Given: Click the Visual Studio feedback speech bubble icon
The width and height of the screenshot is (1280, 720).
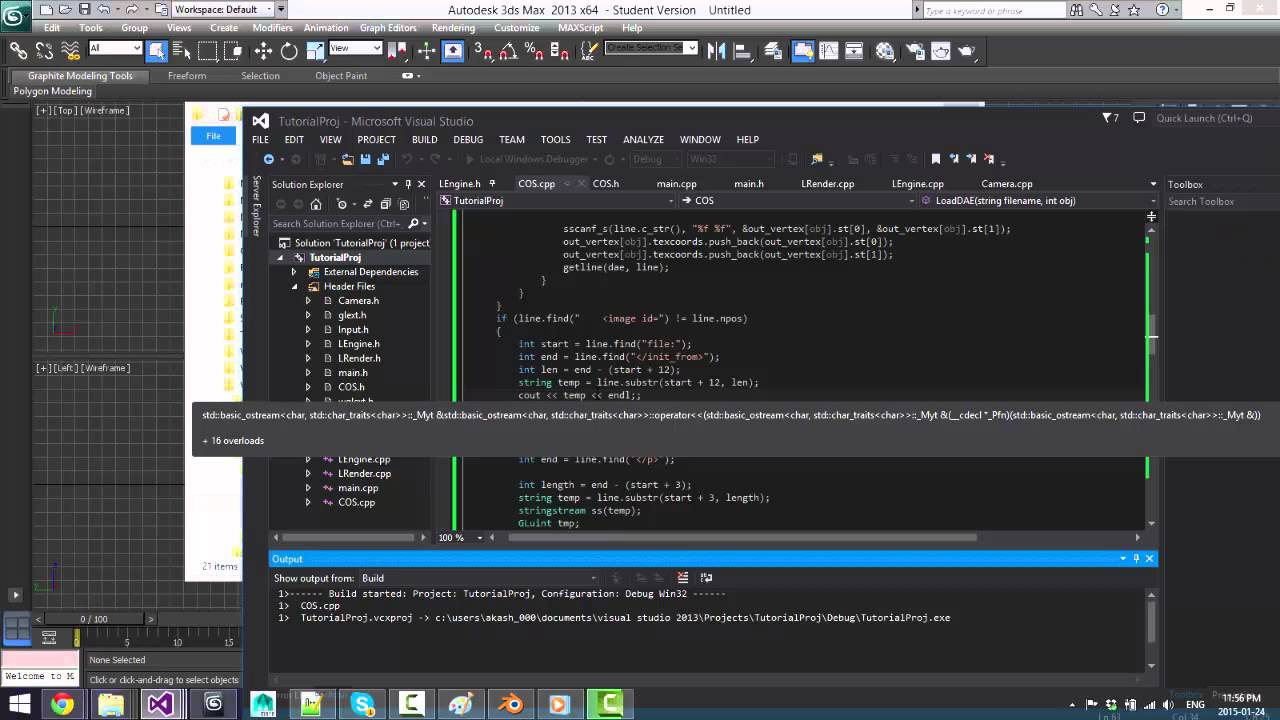Looking at the screenshot, I should [x=1139, y=118].
